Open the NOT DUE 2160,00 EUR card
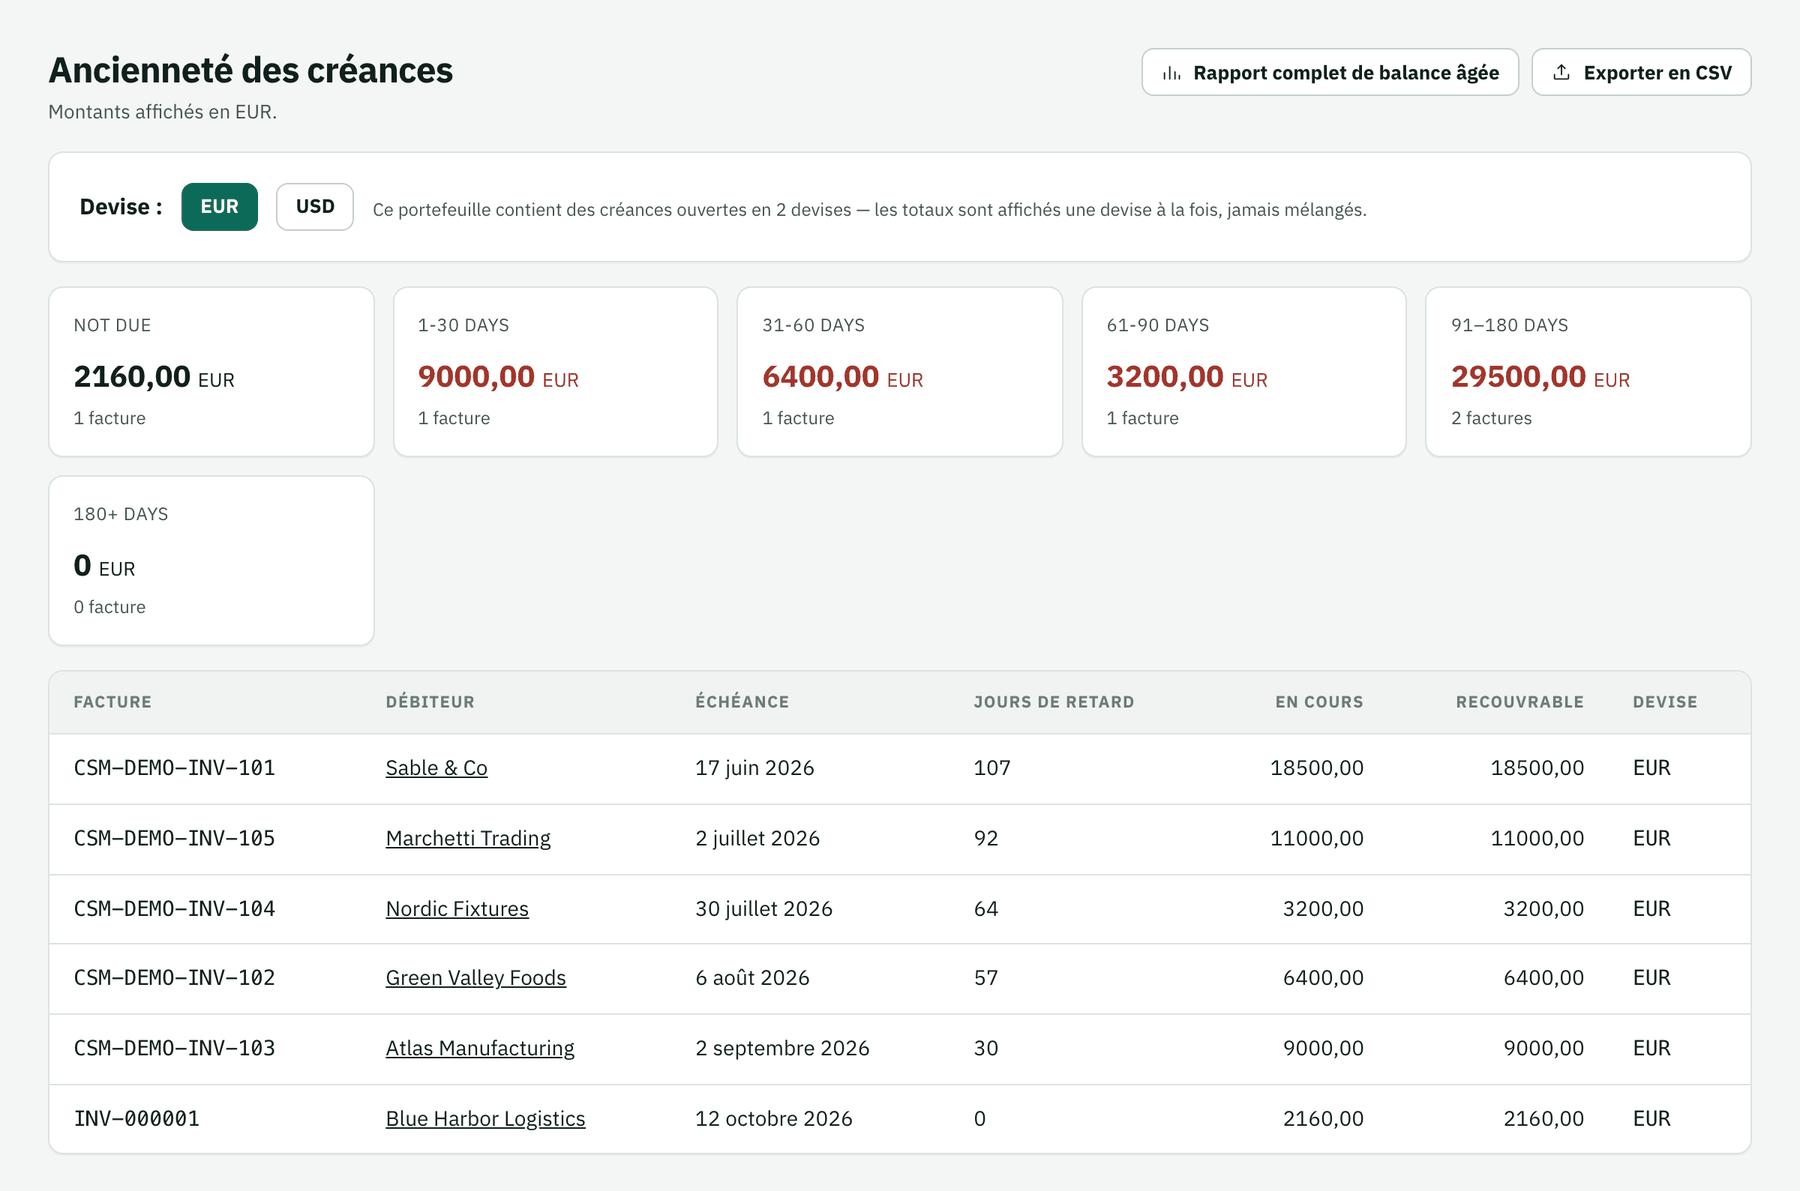 point(211,372)
